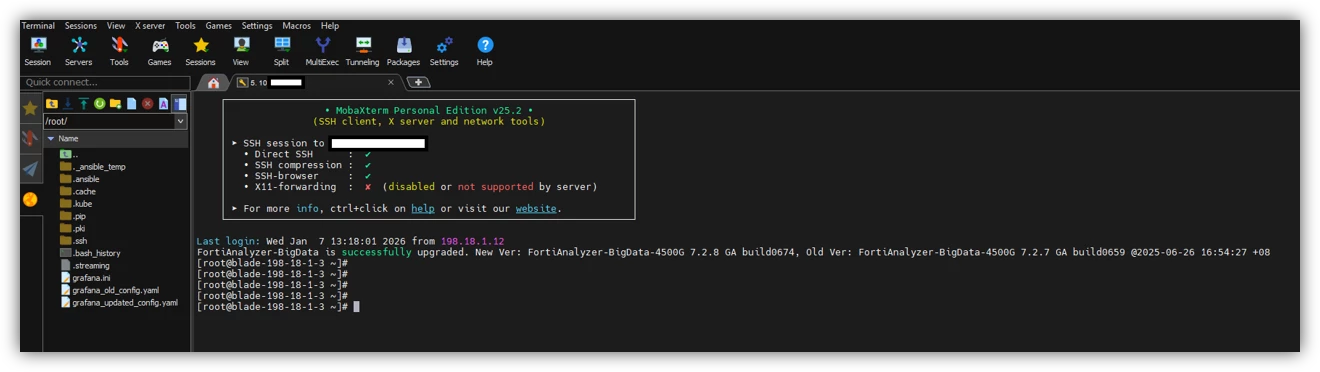Click the Help question mark icon
This screenshot has height=372, width=1320.
pyautogui.click(x=485, y=51)
